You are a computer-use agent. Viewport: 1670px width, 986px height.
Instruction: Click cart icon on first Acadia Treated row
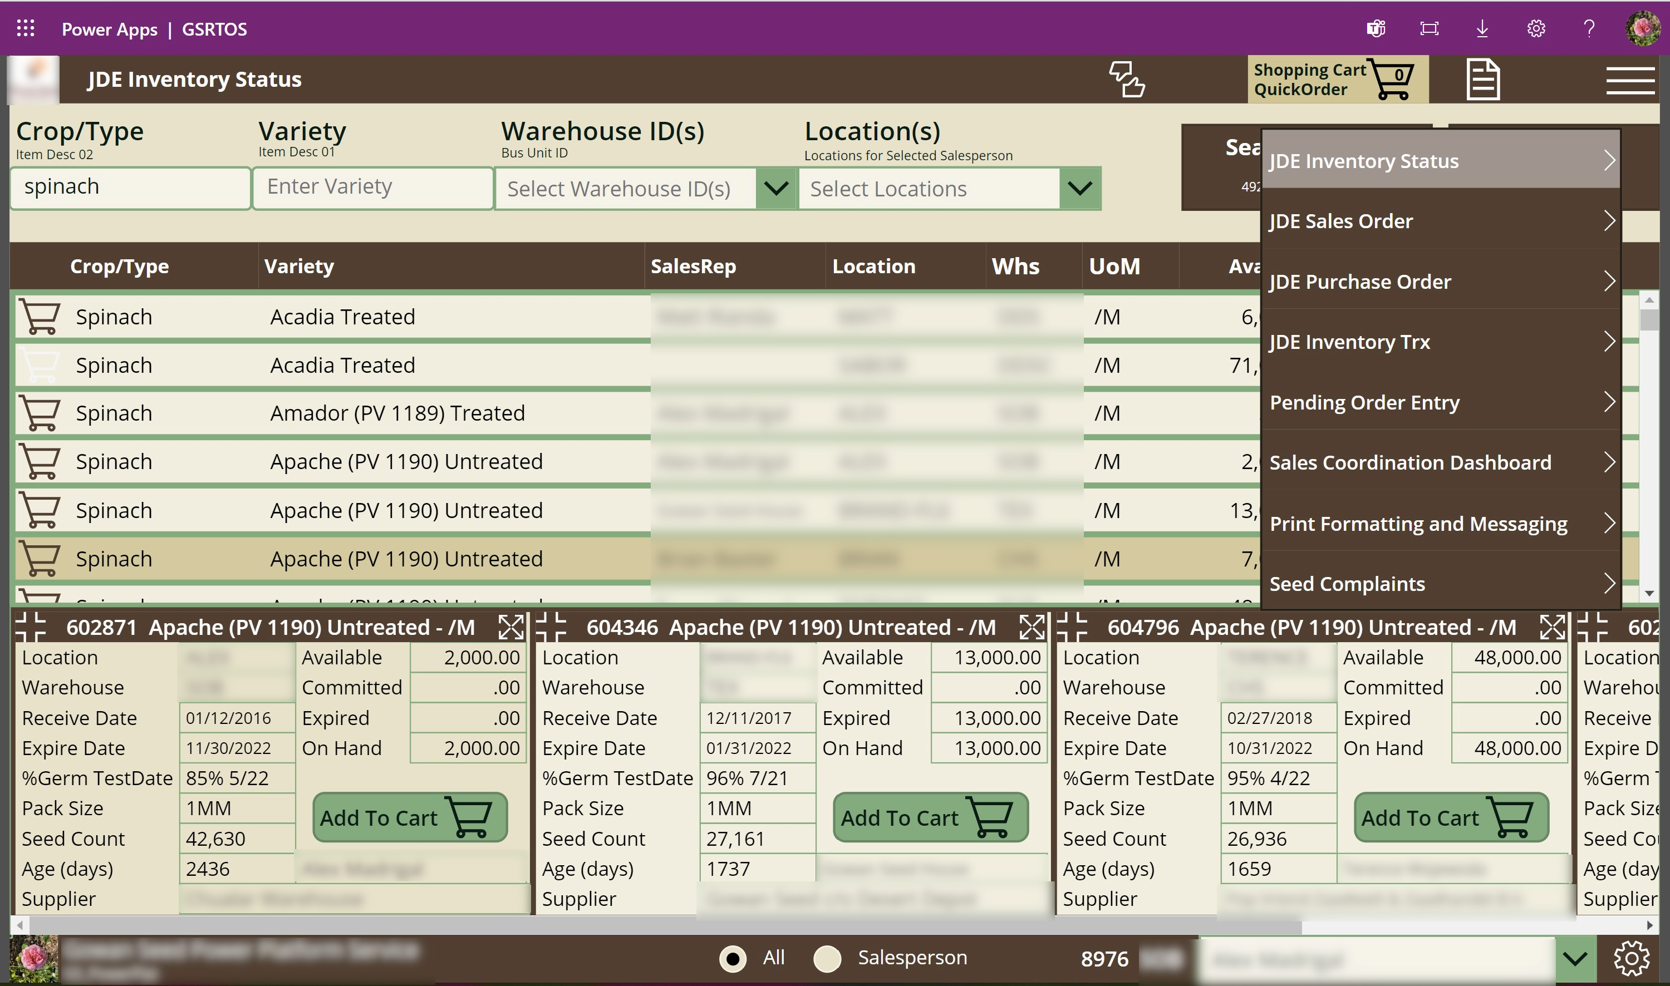click(x=40, y=317)
